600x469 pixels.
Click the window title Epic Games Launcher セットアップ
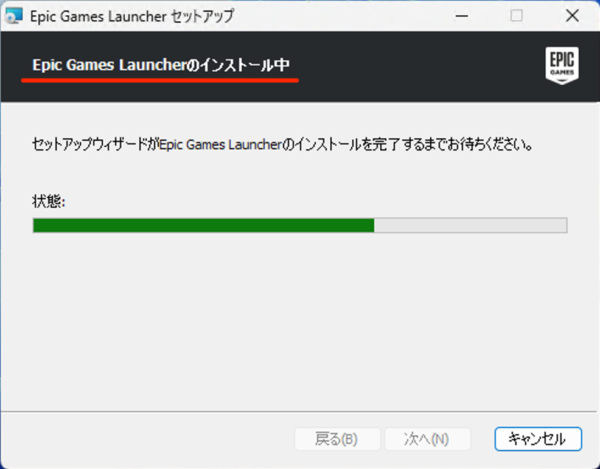pyautogui.click(x=132, y=16)
